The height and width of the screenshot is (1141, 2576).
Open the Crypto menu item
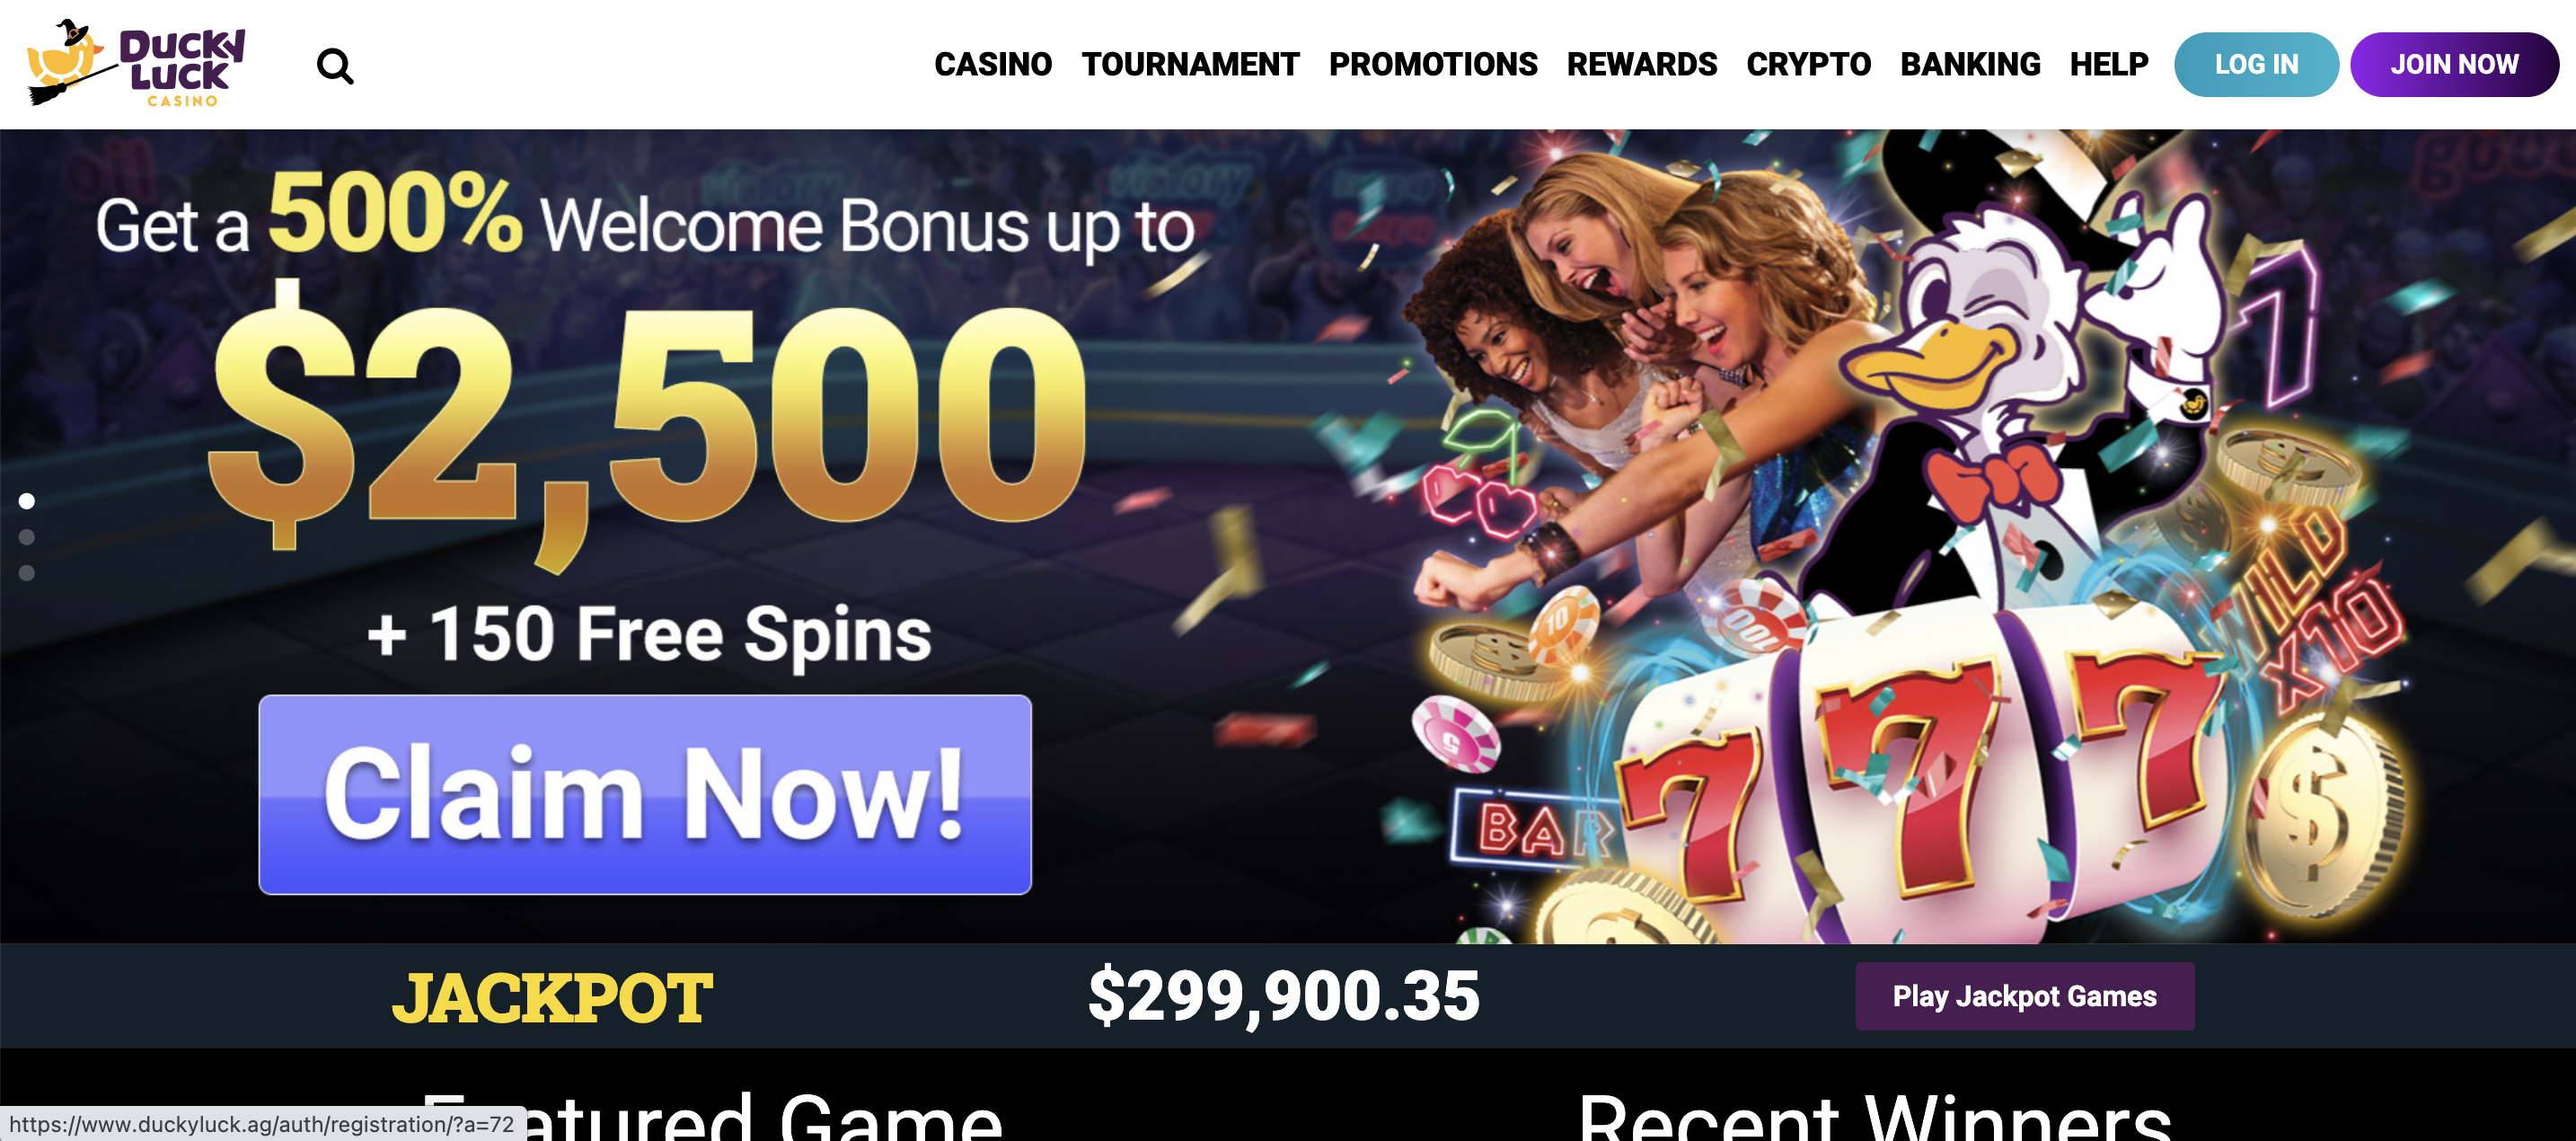[1808, 64]
